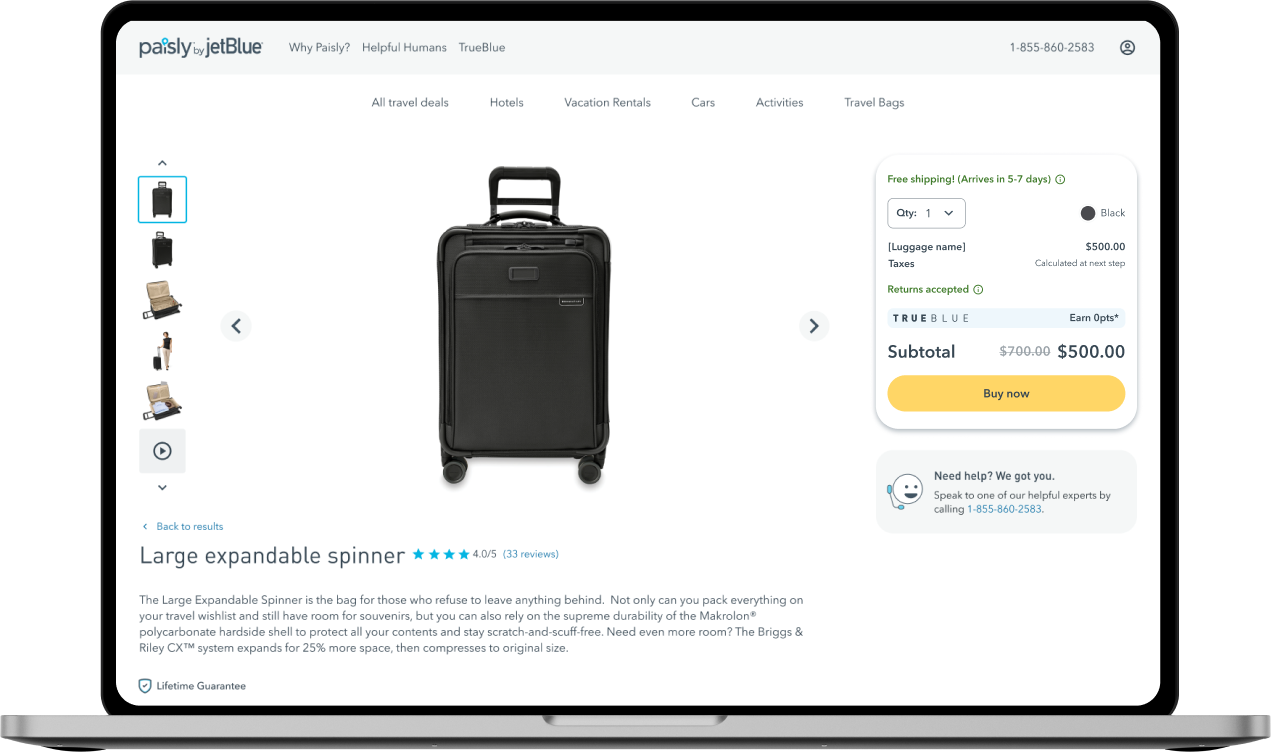Open the Hotels tab
The width and height of the screenshot is (1271, 752).
point(507,102)
